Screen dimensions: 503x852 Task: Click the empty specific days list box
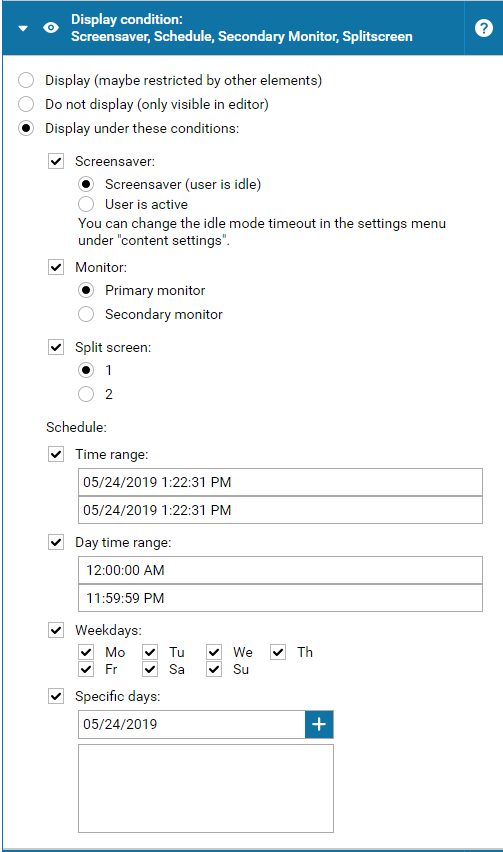coord(206,788)
